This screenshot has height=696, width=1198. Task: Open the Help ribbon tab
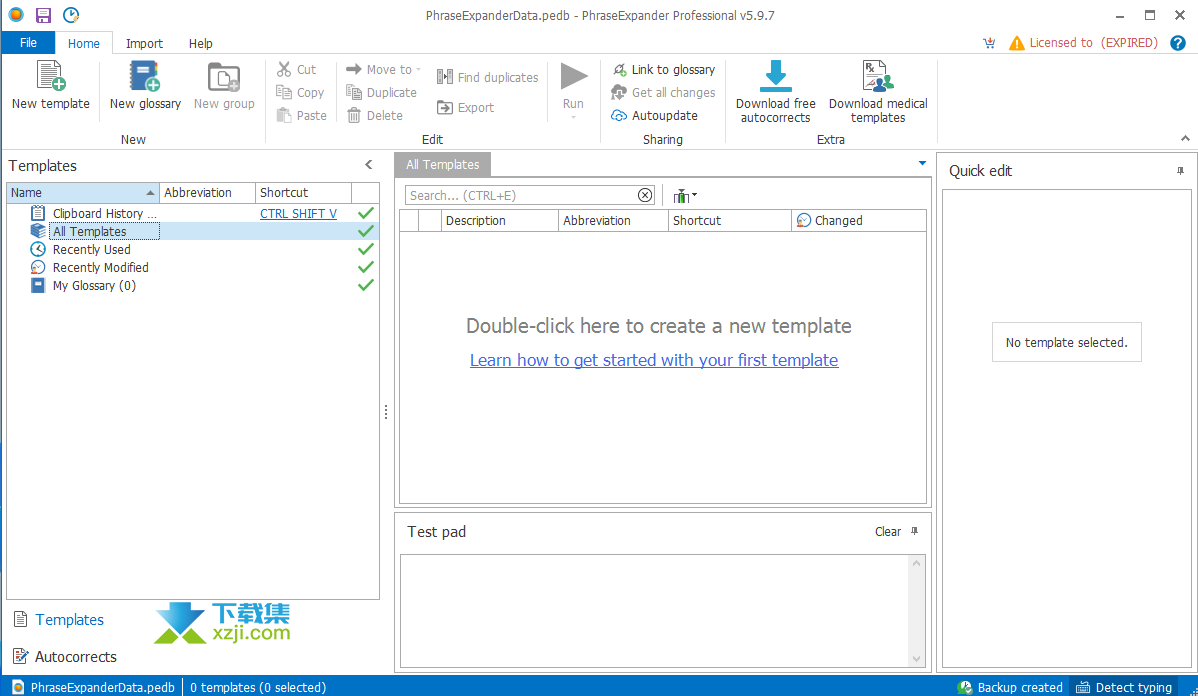pos(200,44)
